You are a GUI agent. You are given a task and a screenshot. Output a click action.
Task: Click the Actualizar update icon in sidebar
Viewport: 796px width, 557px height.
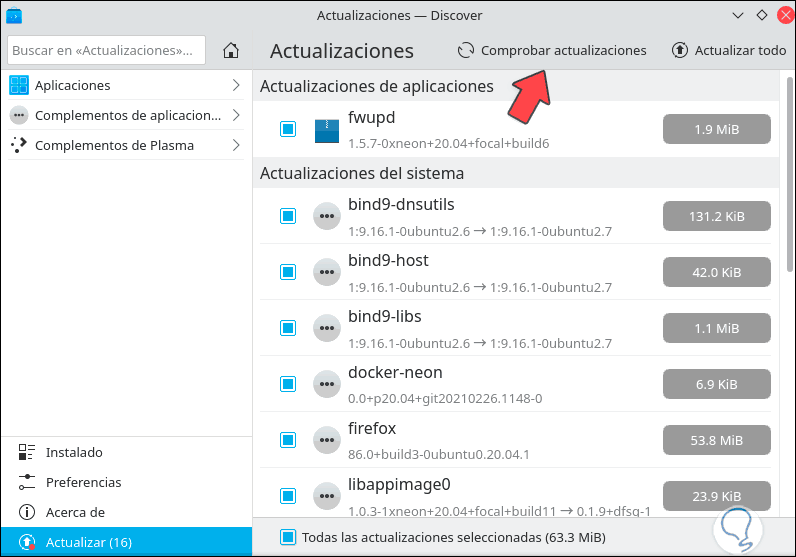coord(26,542)
